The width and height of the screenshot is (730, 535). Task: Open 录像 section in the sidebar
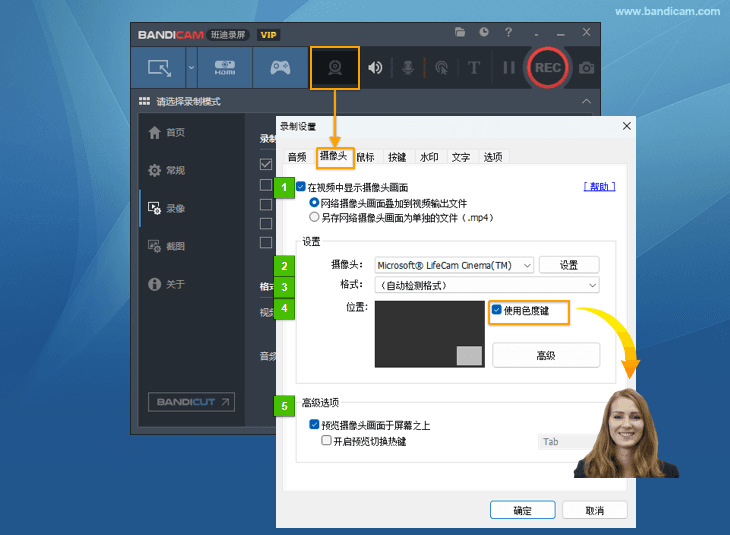click(x=167, y=208)
